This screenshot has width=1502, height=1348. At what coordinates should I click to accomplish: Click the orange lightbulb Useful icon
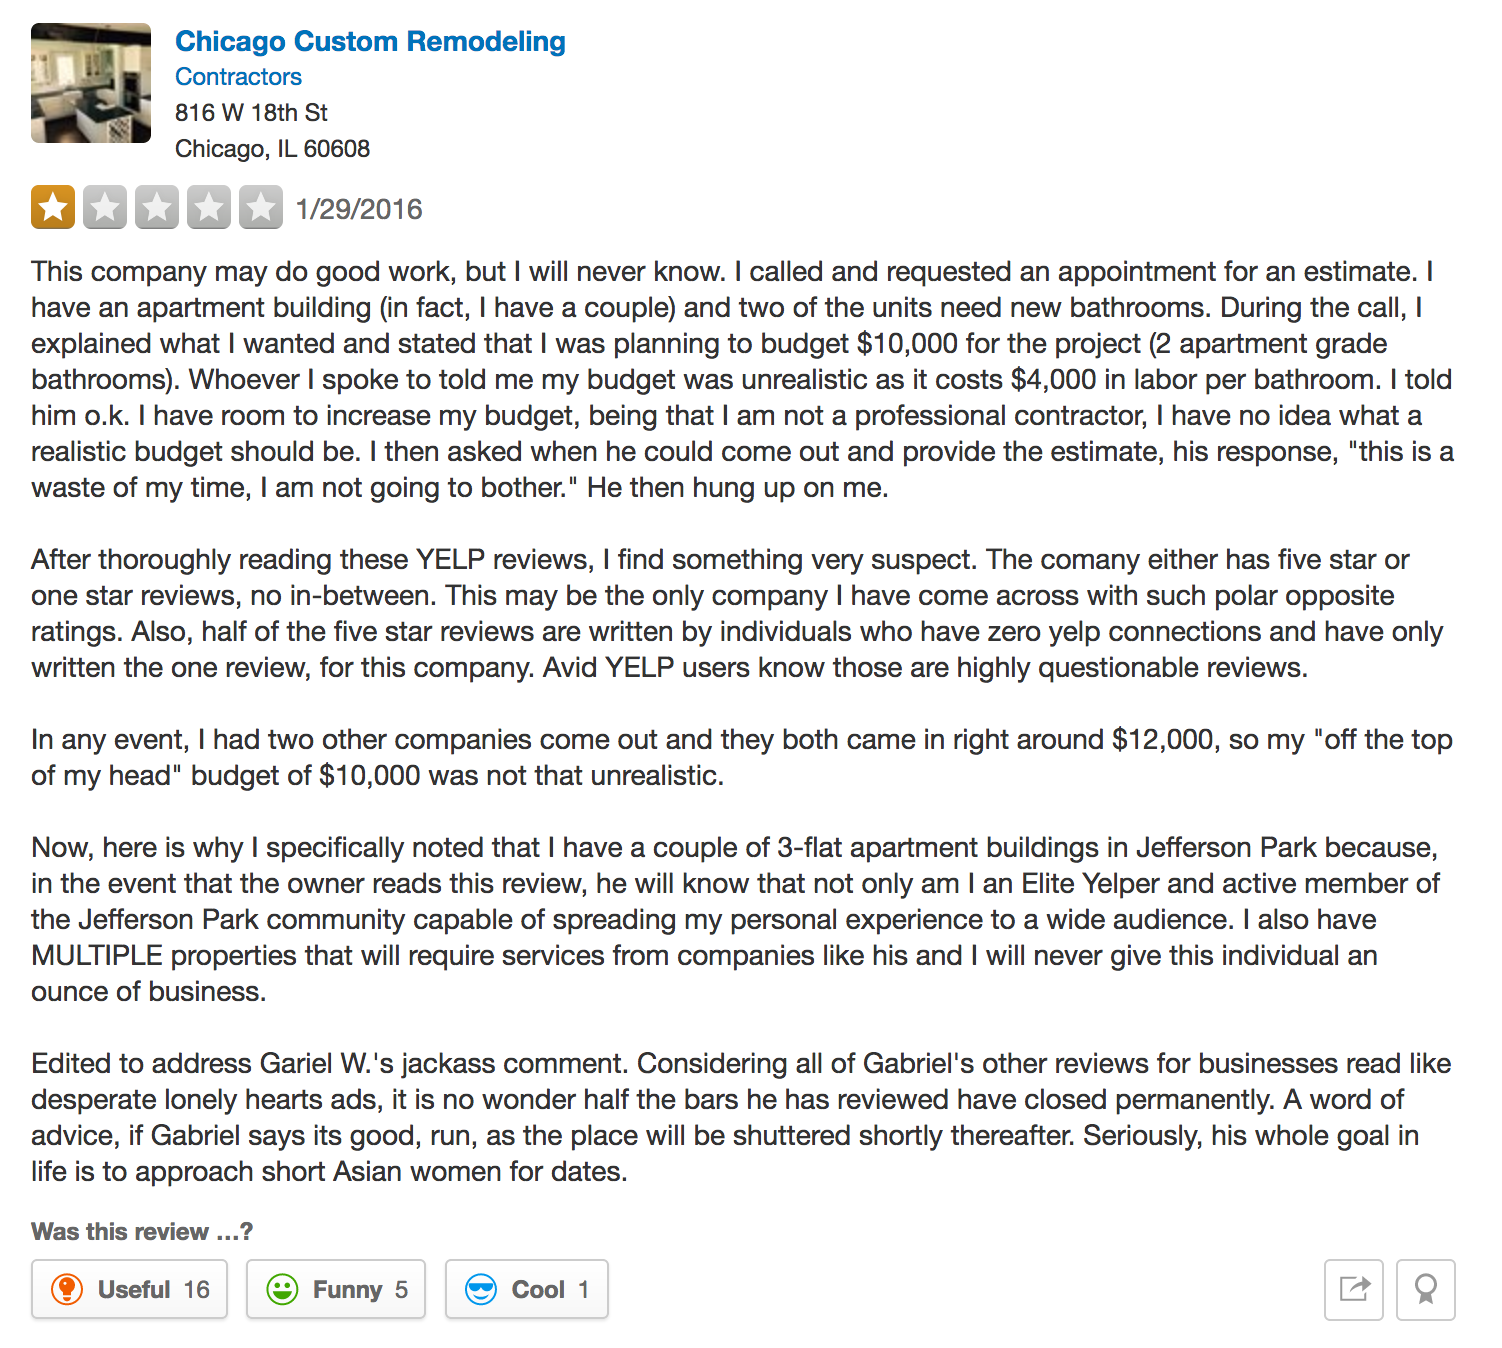point(67,1289)
